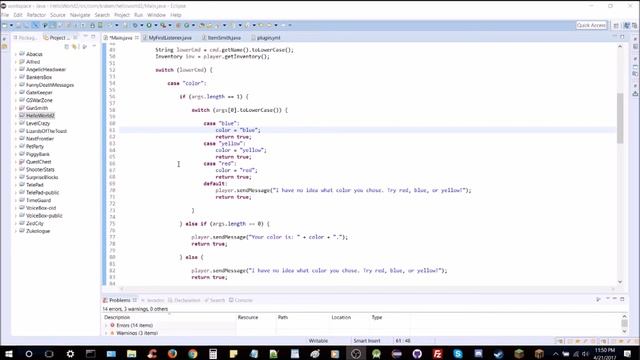
Task: Open the Calculator taskbar icon
Action: coord(213,353)
